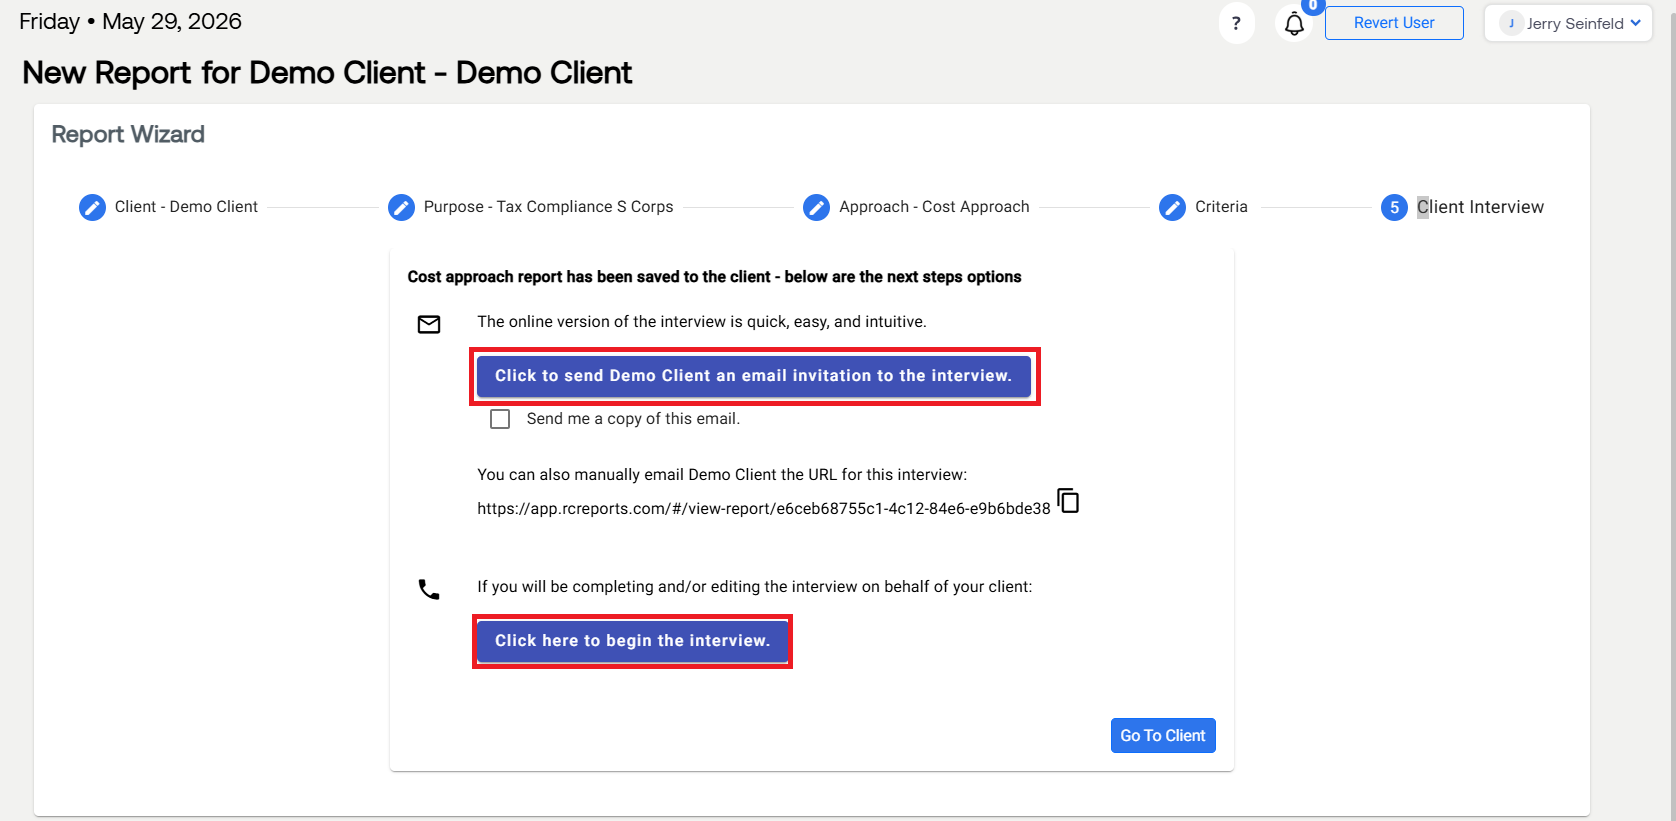This screenshot has width=1676, height=821.
Task: Send Demo Client an email invitation
Action: [754, 376]
